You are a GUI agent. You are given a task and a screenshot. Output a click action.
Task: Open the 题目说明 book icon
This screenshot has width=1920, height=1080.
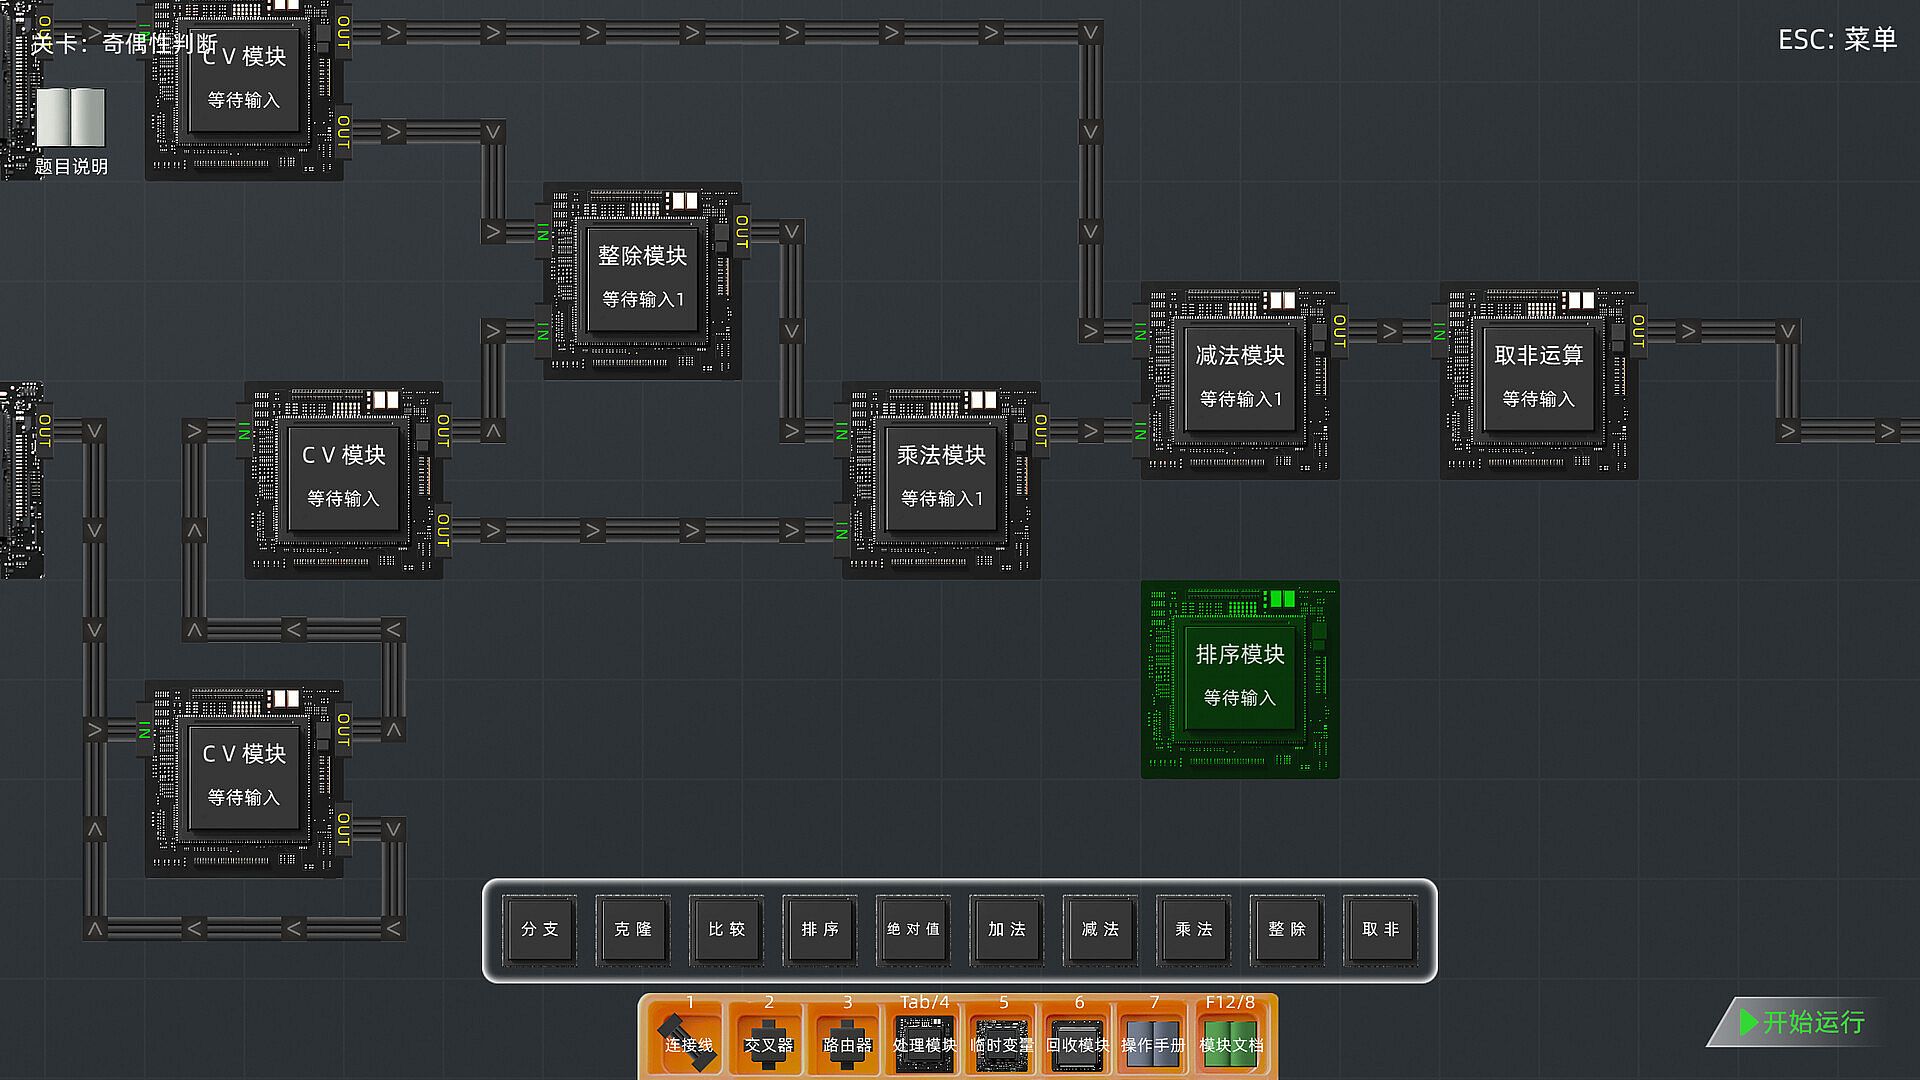point(70,118)
